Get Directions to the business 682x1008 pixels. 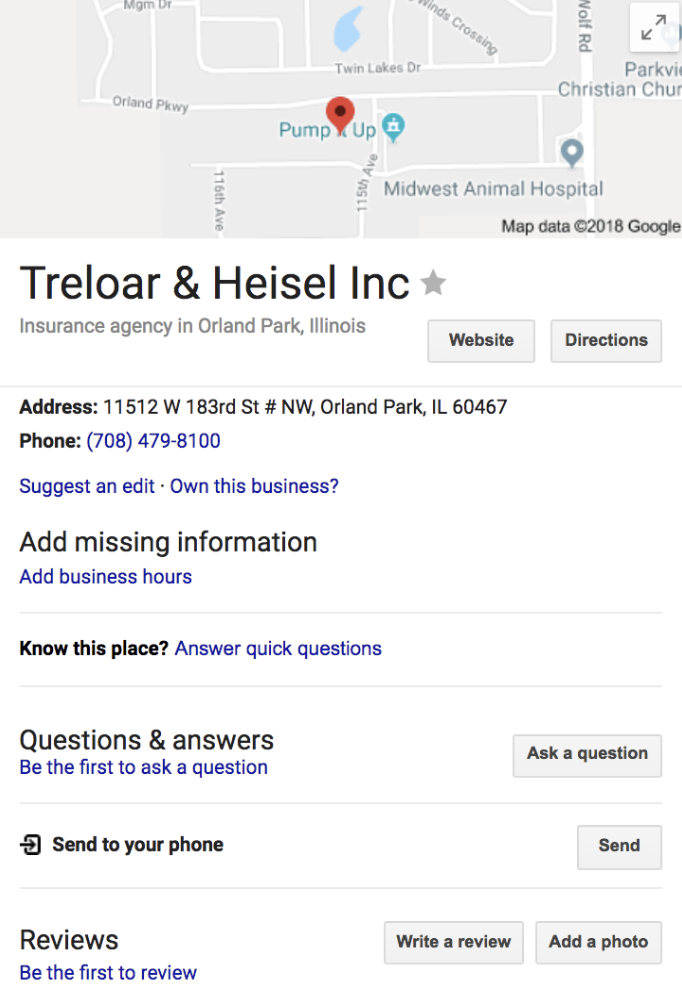point(606,340)
